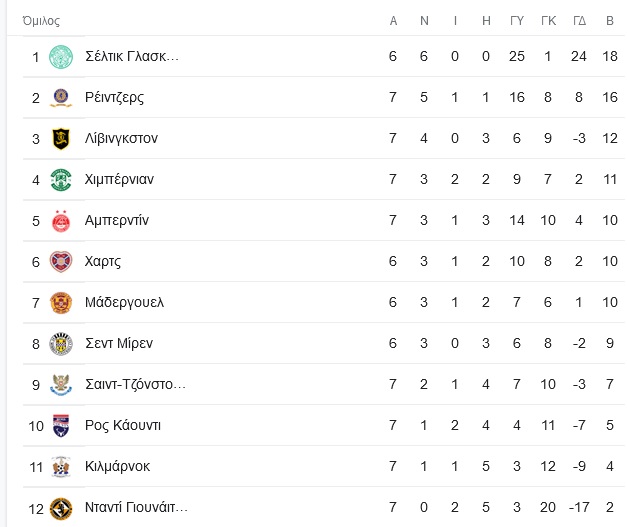This screenshot has width=627, height=527.
Task: Click the Hibernian green crest
Action: click(x=61, y=180)
